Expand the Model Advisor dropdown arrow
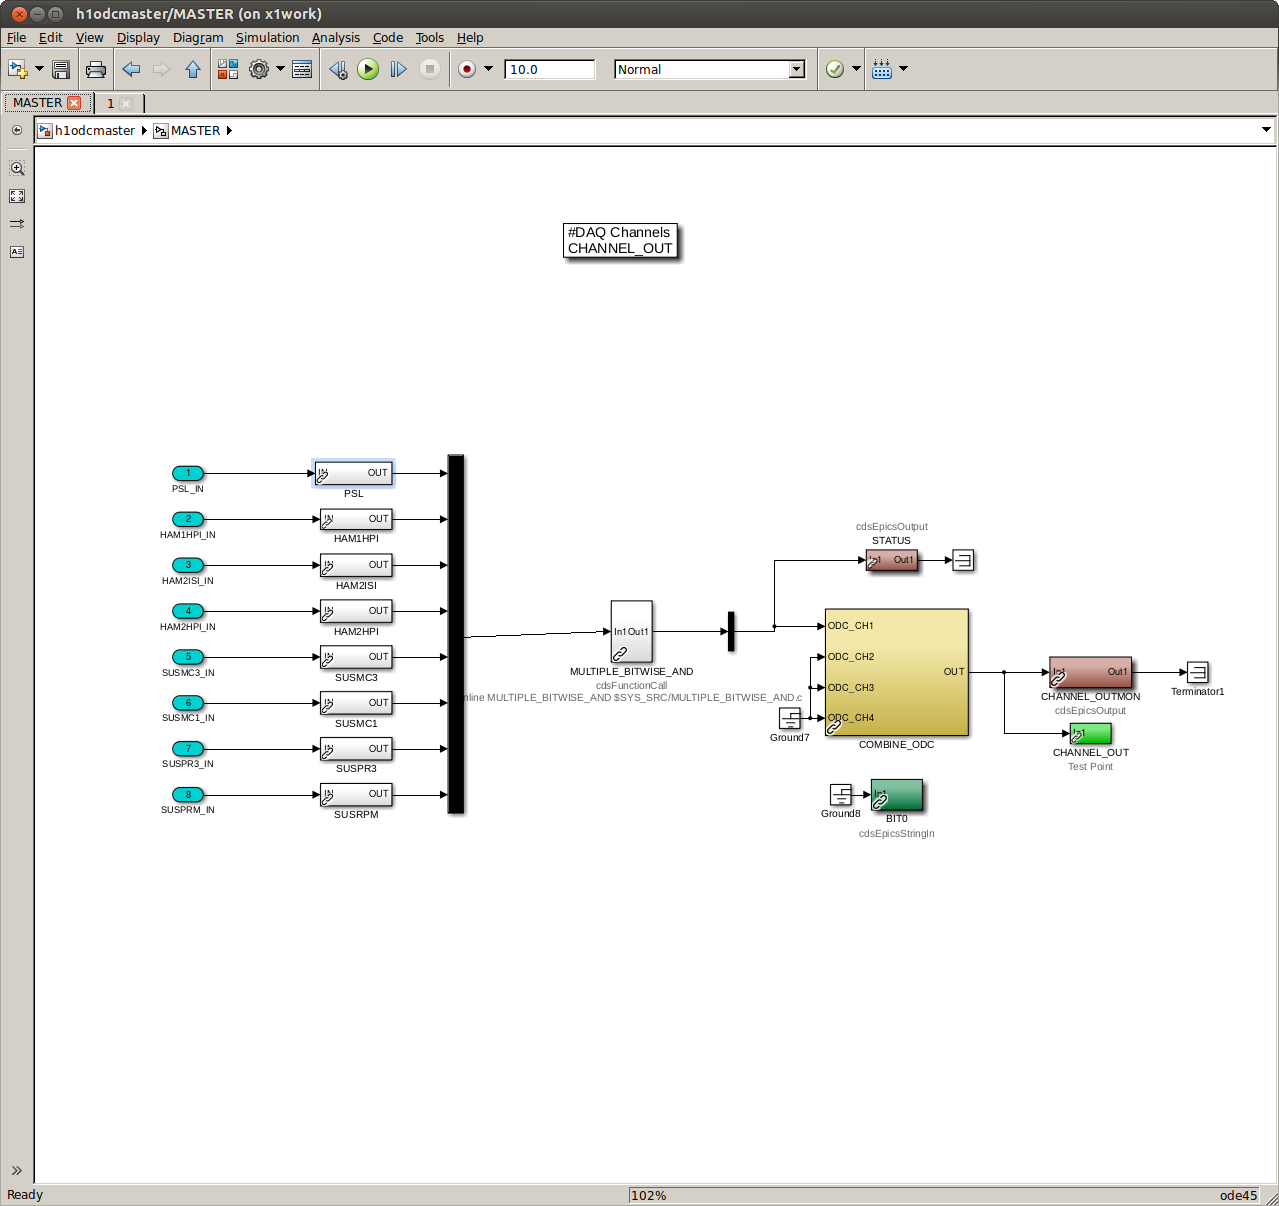1279x1206 pixels. pyautogui.click(x=856, y=69)
